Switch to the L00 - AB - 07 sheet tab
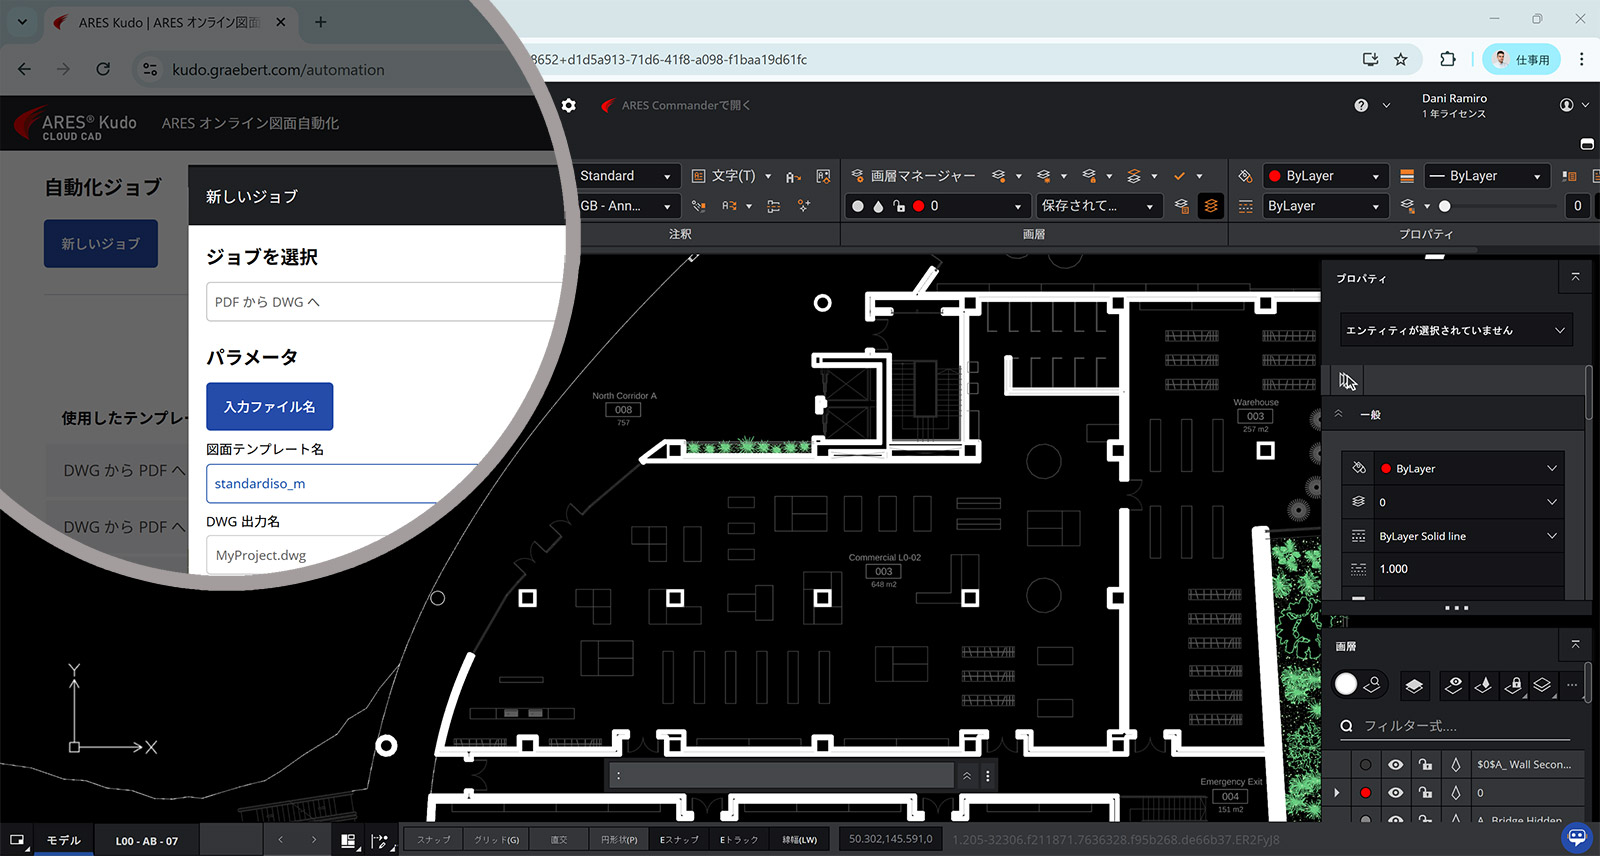 pos(146,841)
